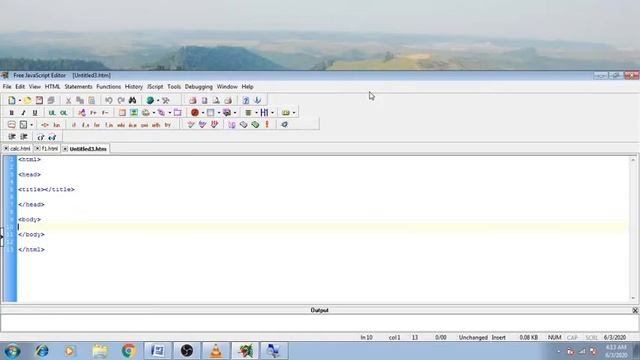640x360 pixels.
Task: Click the Cut scissors icon
Action: 68,100
